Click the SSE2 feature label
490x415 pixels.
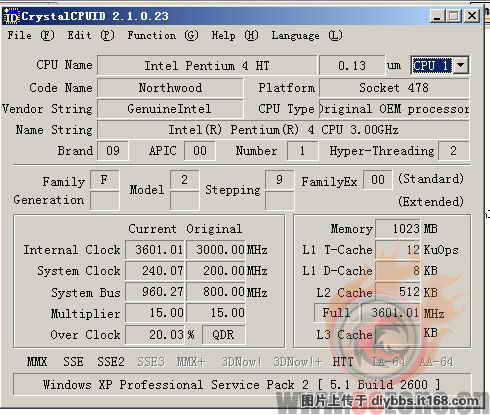click(x=111, y=362)
